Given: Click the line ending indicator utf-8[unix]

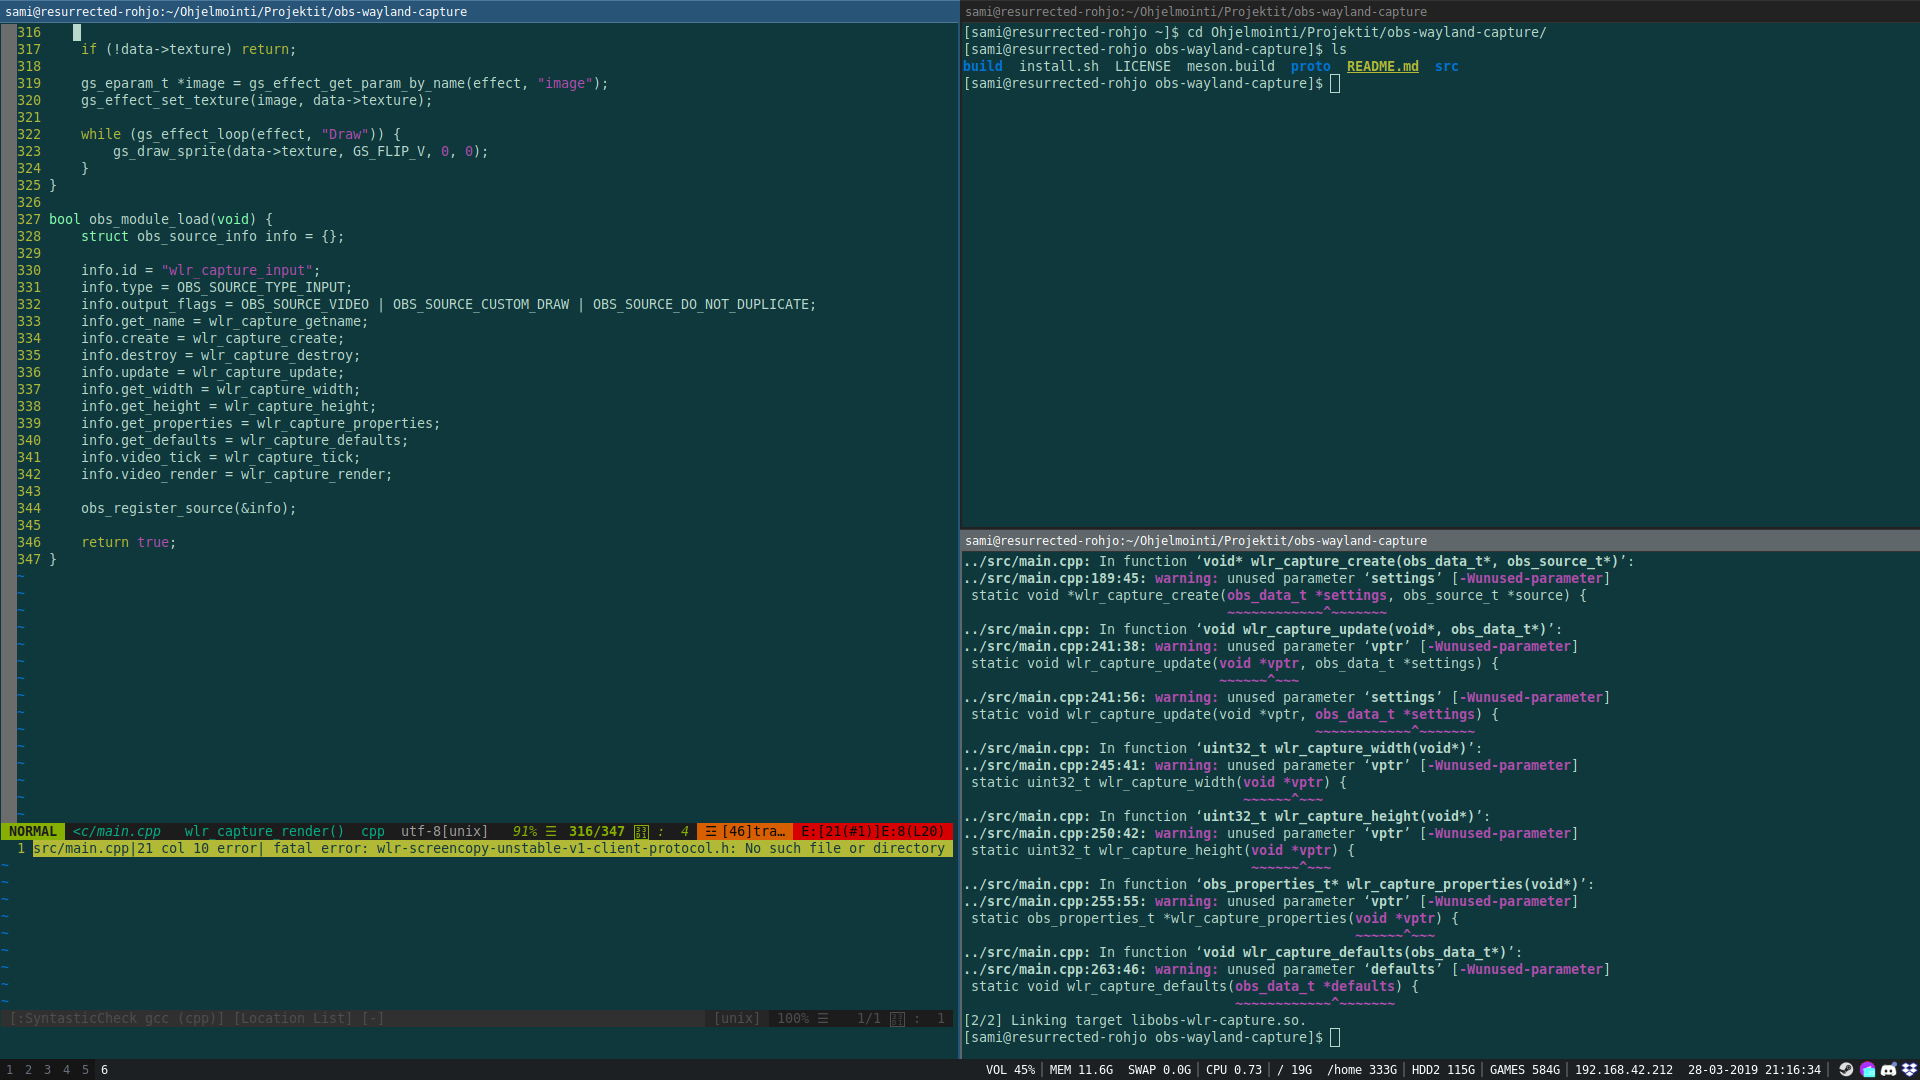Looking at the screenshot, I should pyautogui.click(x=444, y=831).
